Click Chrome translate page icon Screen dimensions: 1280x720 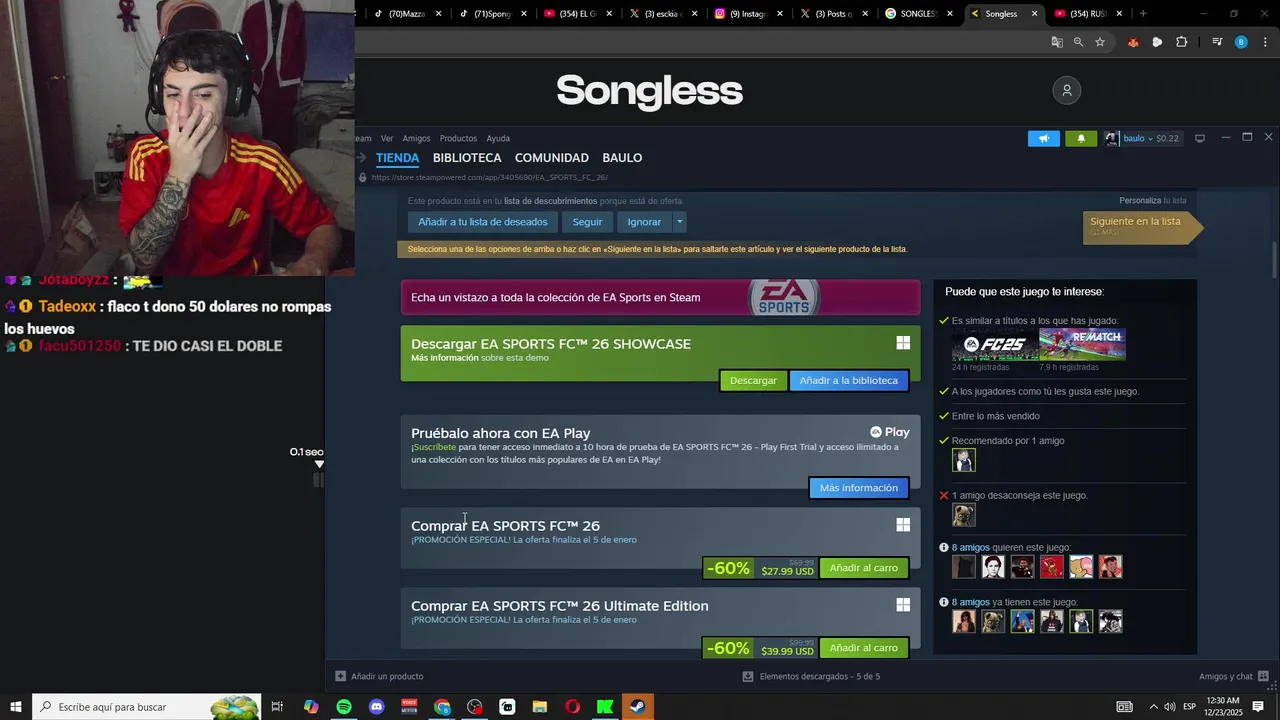point(1057,42)
